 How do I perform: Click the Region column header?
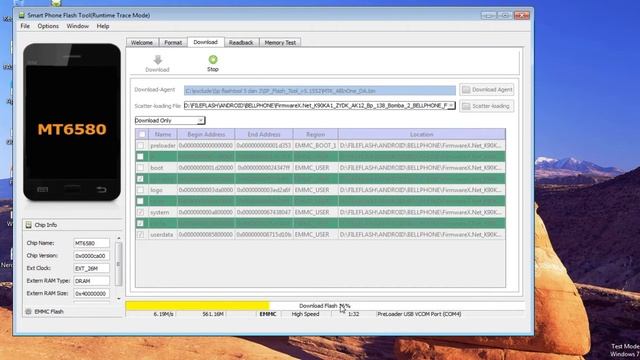[316, 134]
